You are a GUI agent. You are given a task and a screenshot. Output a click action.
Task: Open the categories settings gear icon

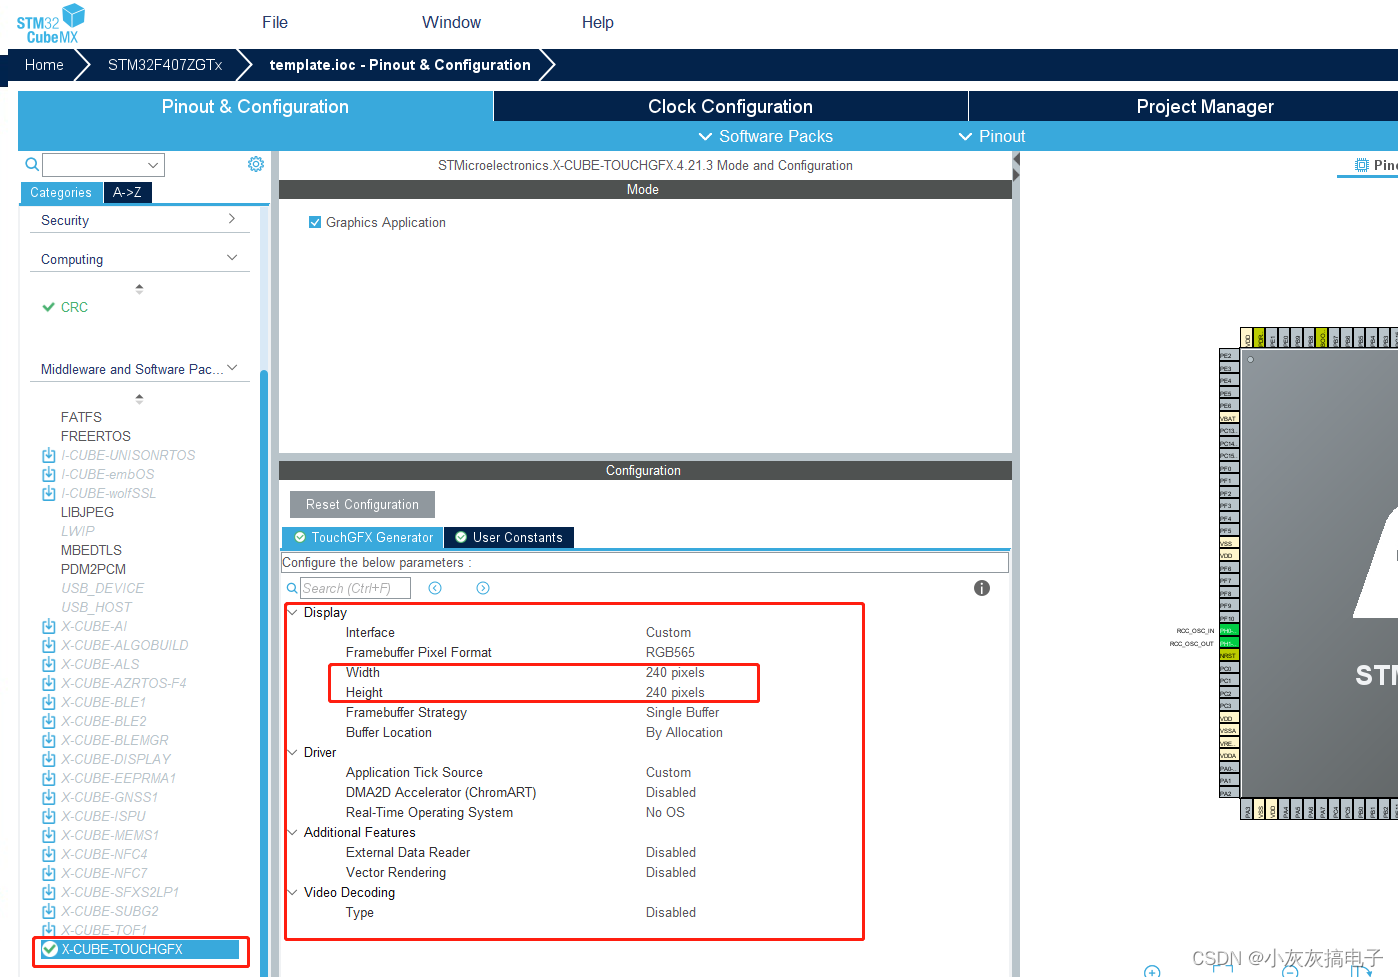(x=256, y=164)
